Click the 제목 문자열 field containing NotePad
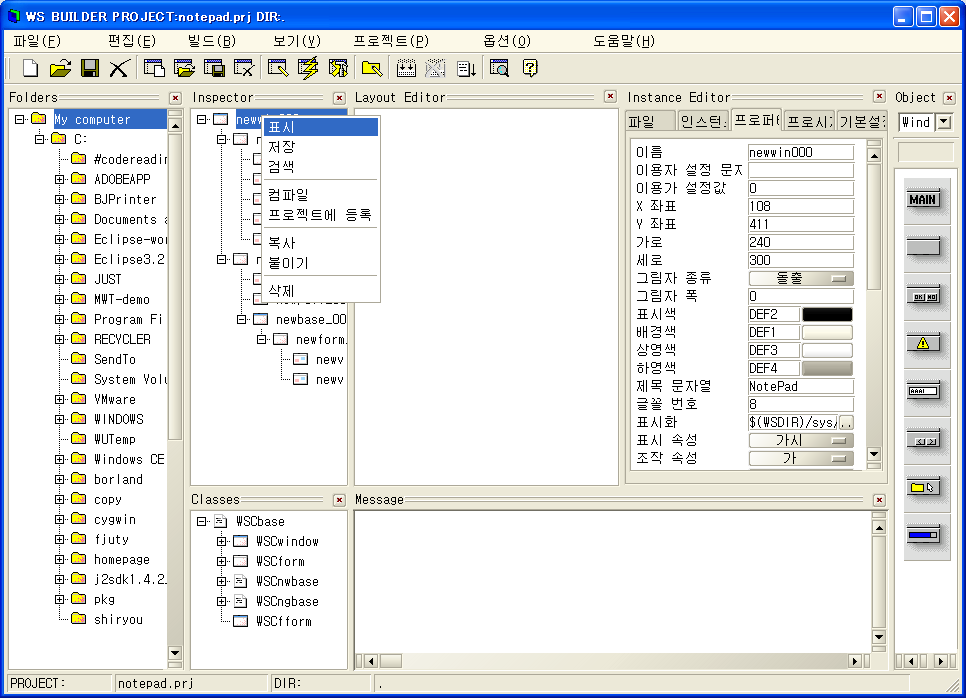Screen dimensions: 966x698 [x=801, y=386]
